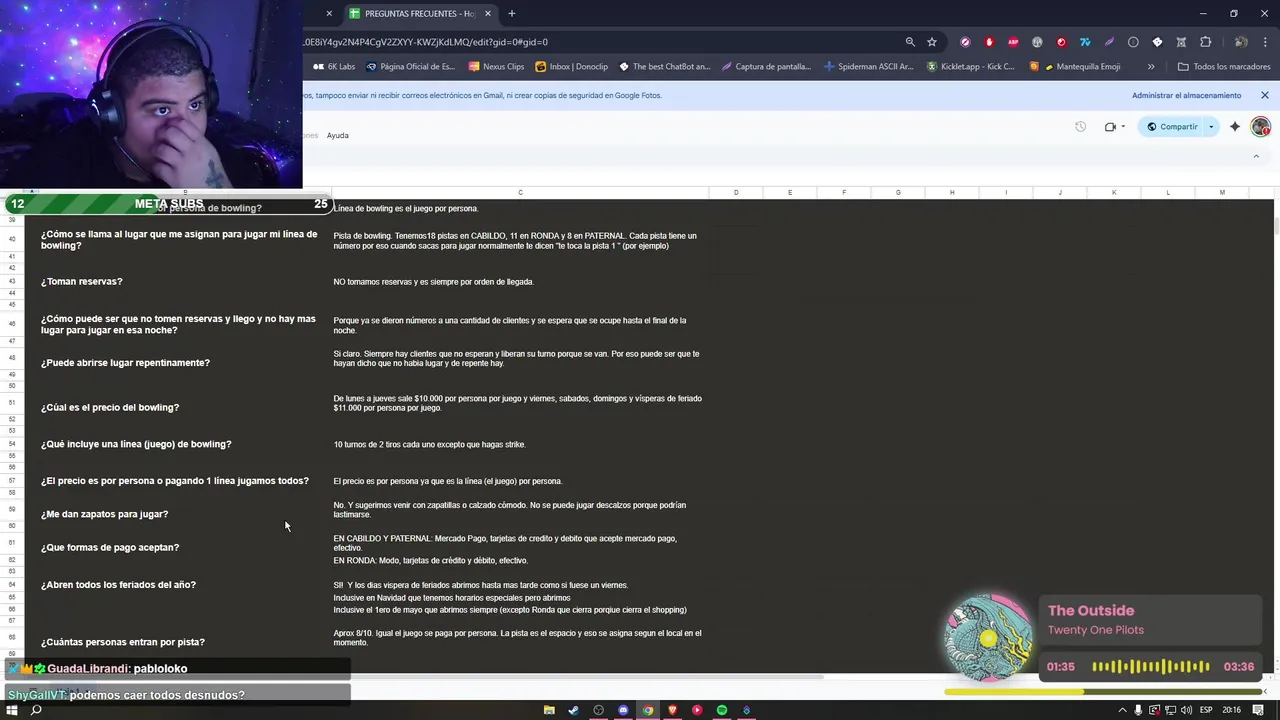Click the ESP keyboard language indicator

[x=1206, y=710]
